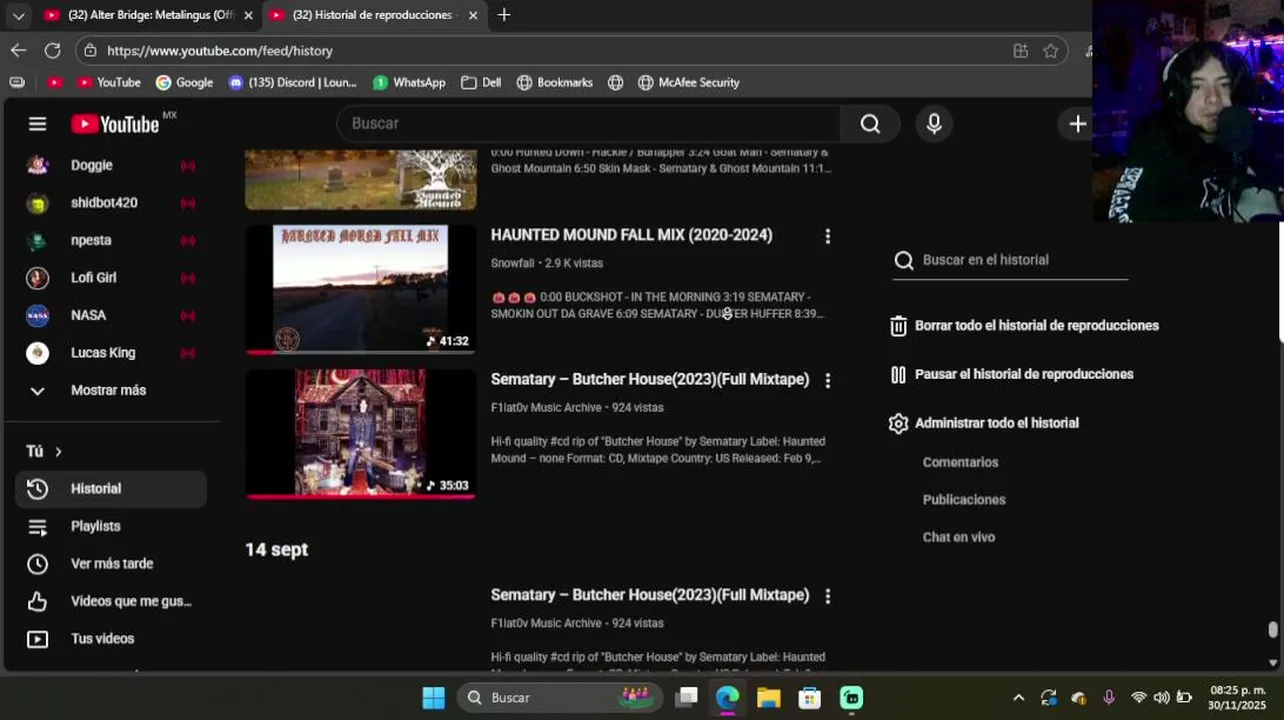Open the volume control in tray
This screenshot has height=720, width=1284.
[1161, 697]
